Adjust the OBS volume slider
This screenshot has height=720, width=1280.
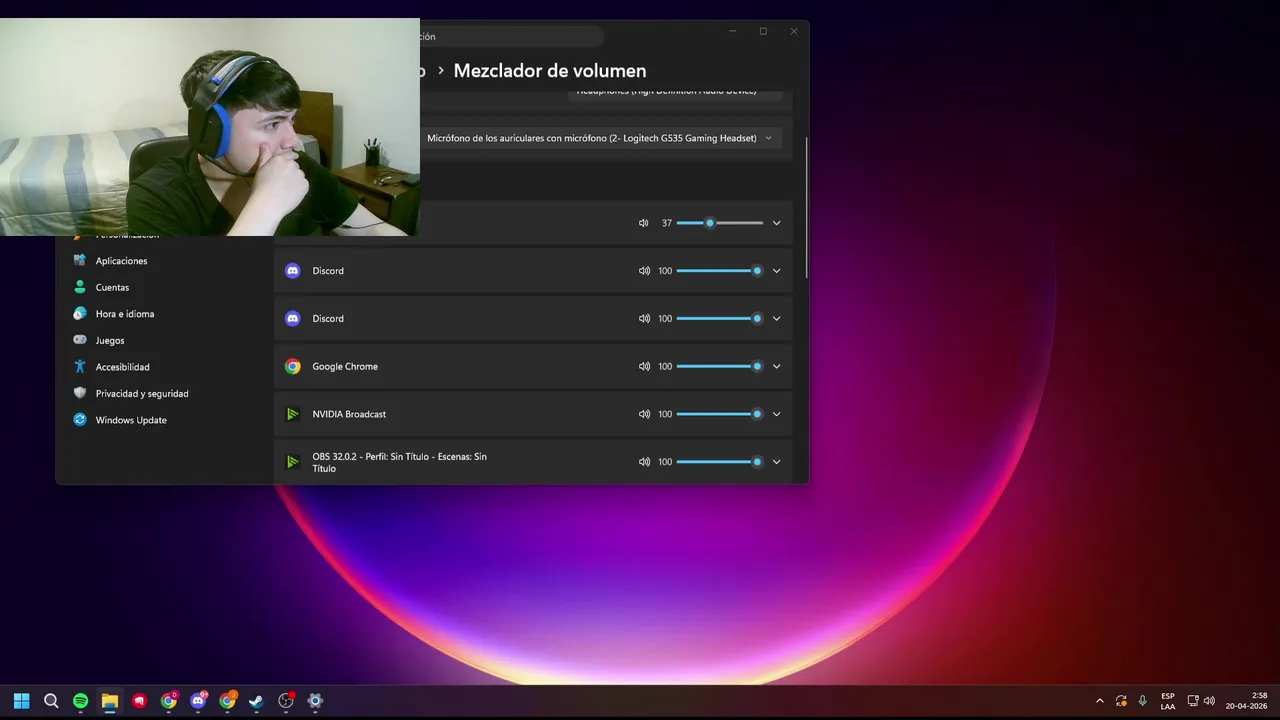720,462
